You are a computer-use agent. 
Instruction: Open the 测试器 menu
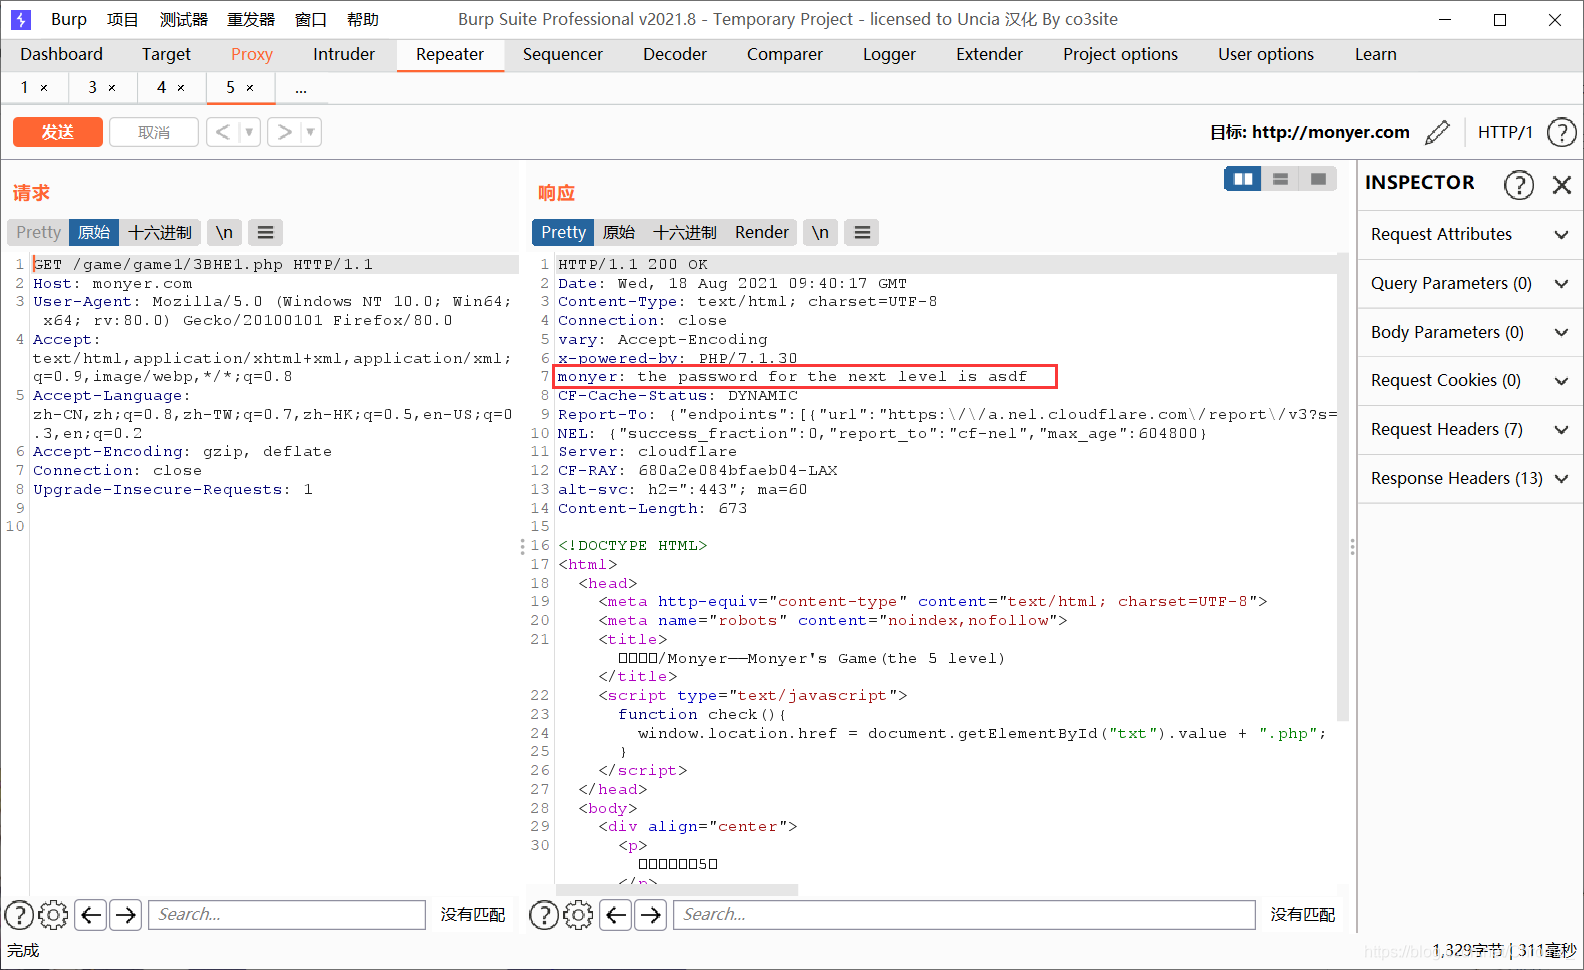[184, 19]
